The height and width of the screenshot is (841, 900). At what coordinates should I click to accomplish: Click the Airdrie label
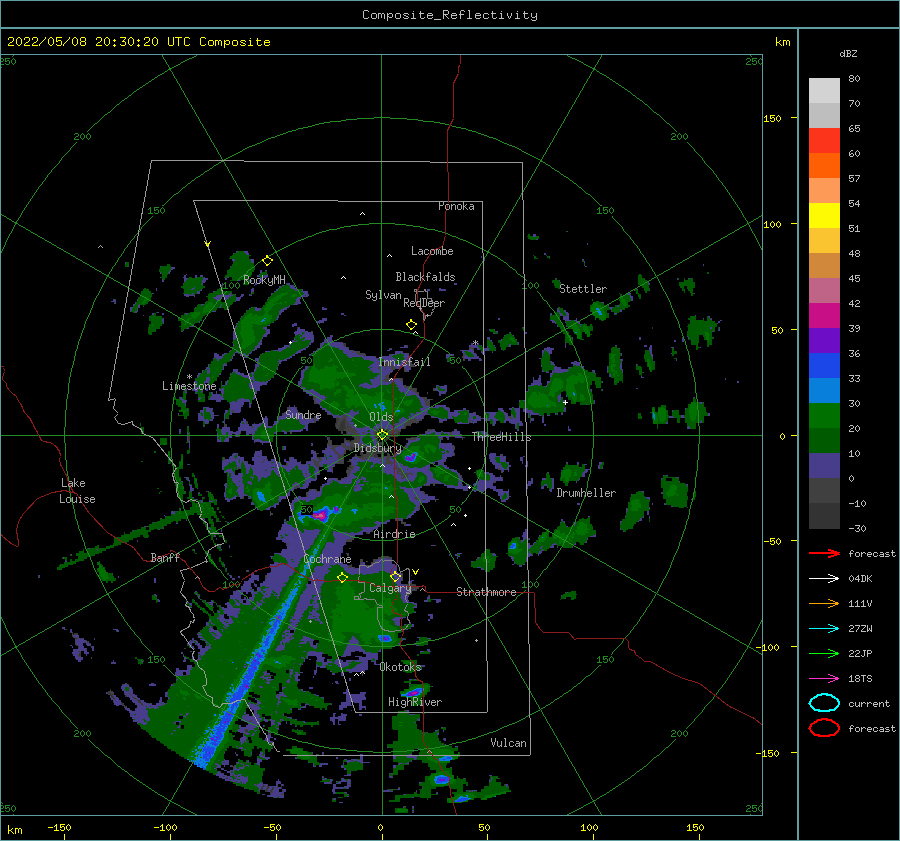[x=394, y=534]
